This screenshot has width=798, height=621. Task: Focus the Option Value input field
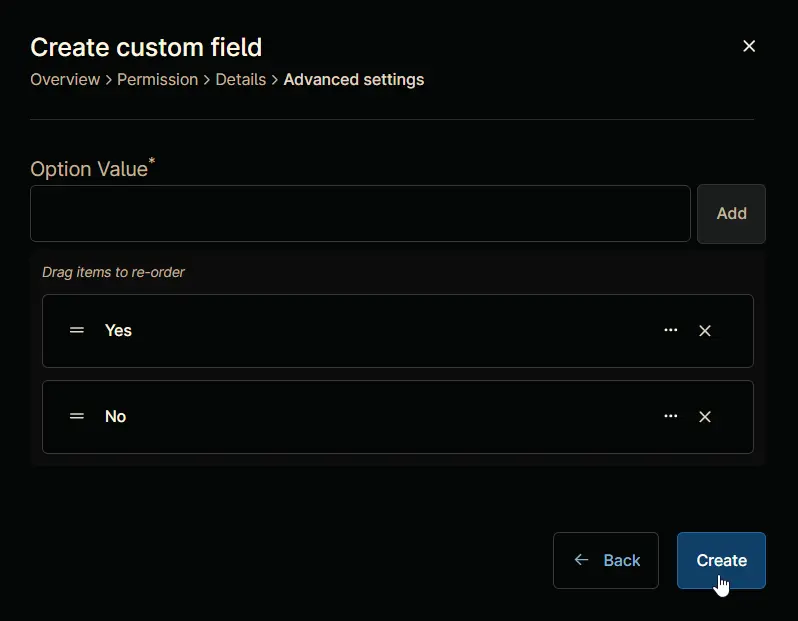click(360, 214)
